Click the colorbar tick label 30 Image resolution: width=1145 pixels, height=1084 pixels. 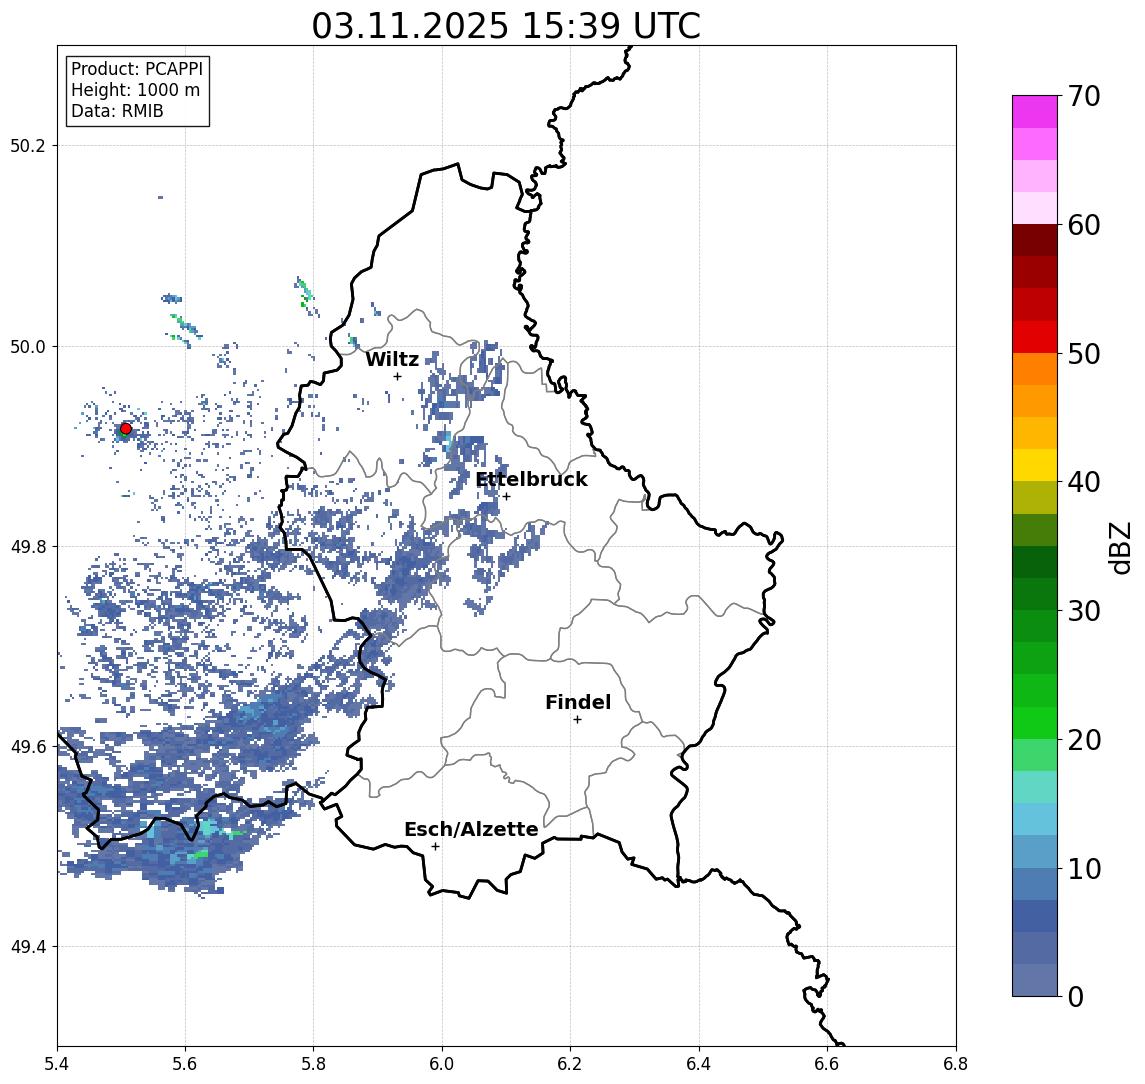tap(1084, 611)
